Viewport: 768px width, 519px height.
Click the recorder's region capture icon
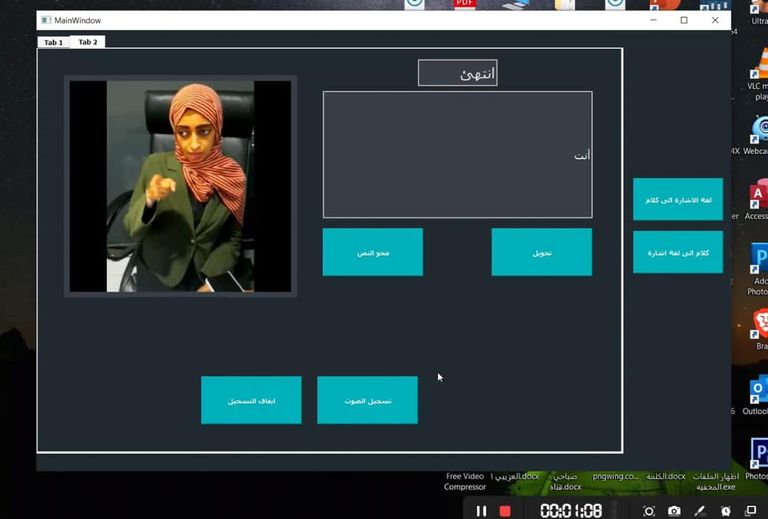[x=648, y=511]
